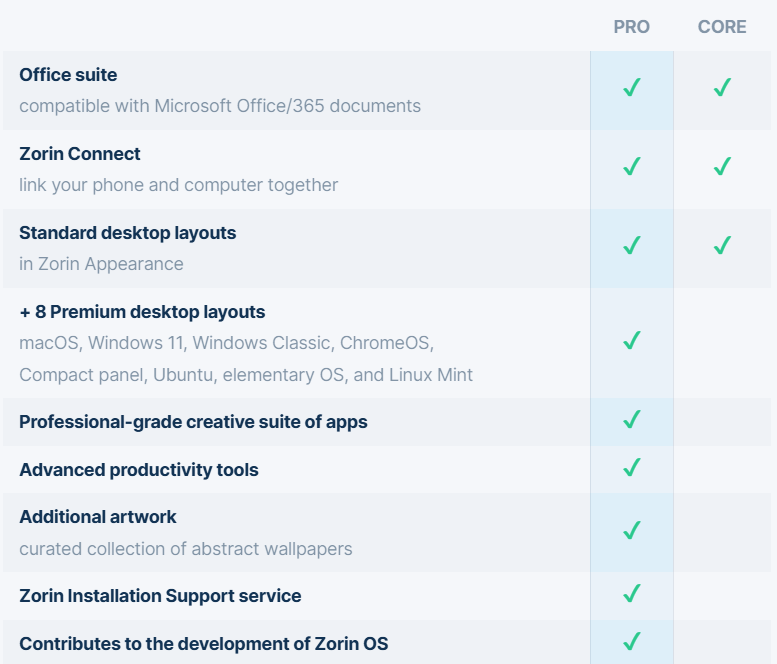Click PRO checkmark for Standard desktop layouts
Viewport: 777px width, 664px height.
pyautogui.click(x=631, y=245)
